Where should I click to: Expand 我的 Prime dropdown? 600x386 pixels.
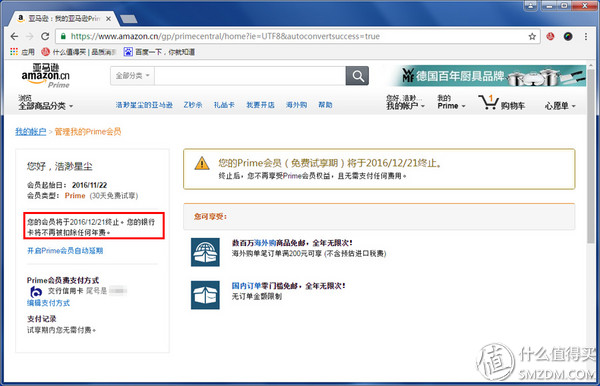pos(452,102)
